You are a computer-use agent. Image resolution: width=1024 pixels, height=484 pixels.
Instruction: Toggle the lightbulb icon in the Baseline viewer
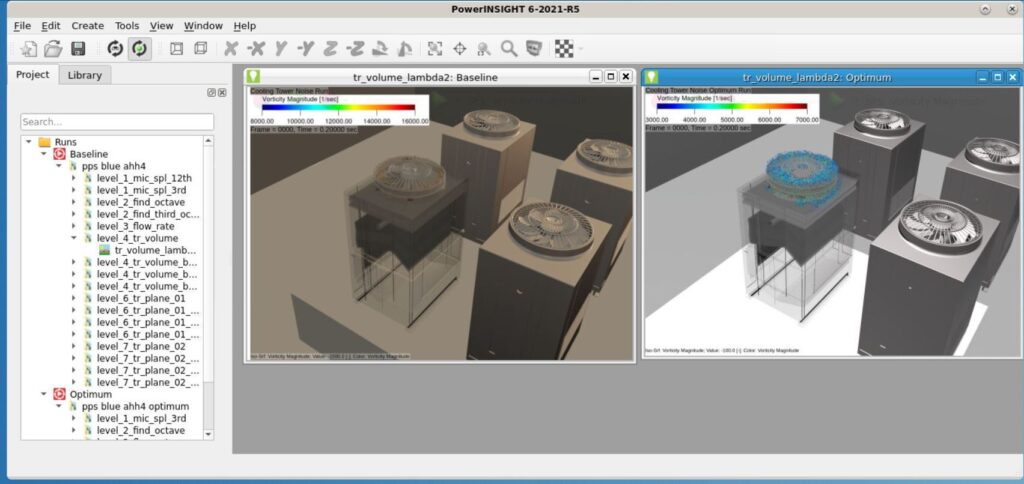coord(253,76)
